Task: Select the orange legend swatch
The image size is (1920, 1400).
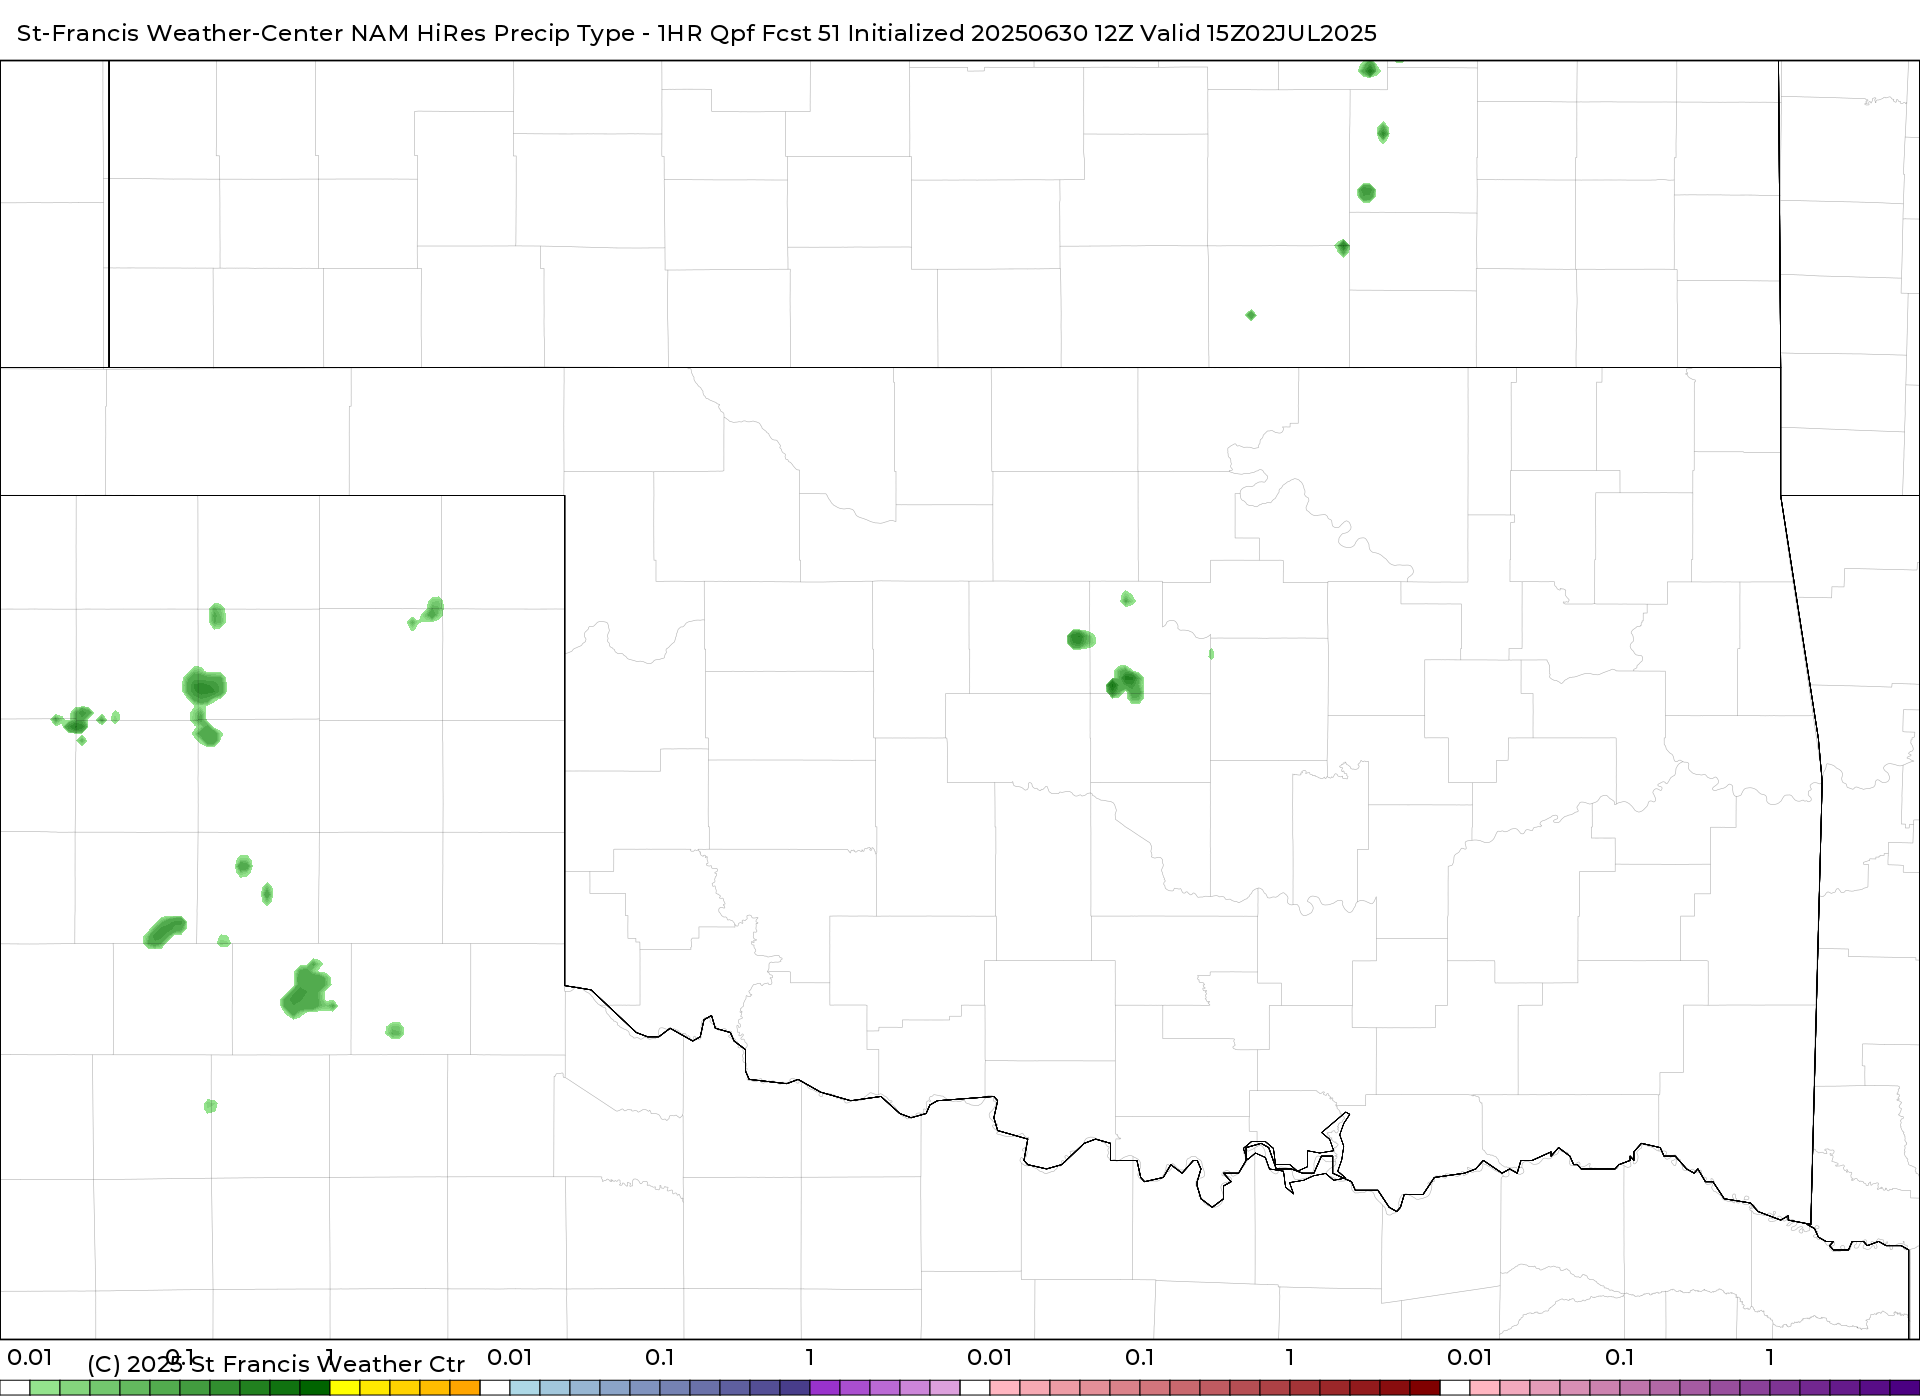Action: (465, 1388)
